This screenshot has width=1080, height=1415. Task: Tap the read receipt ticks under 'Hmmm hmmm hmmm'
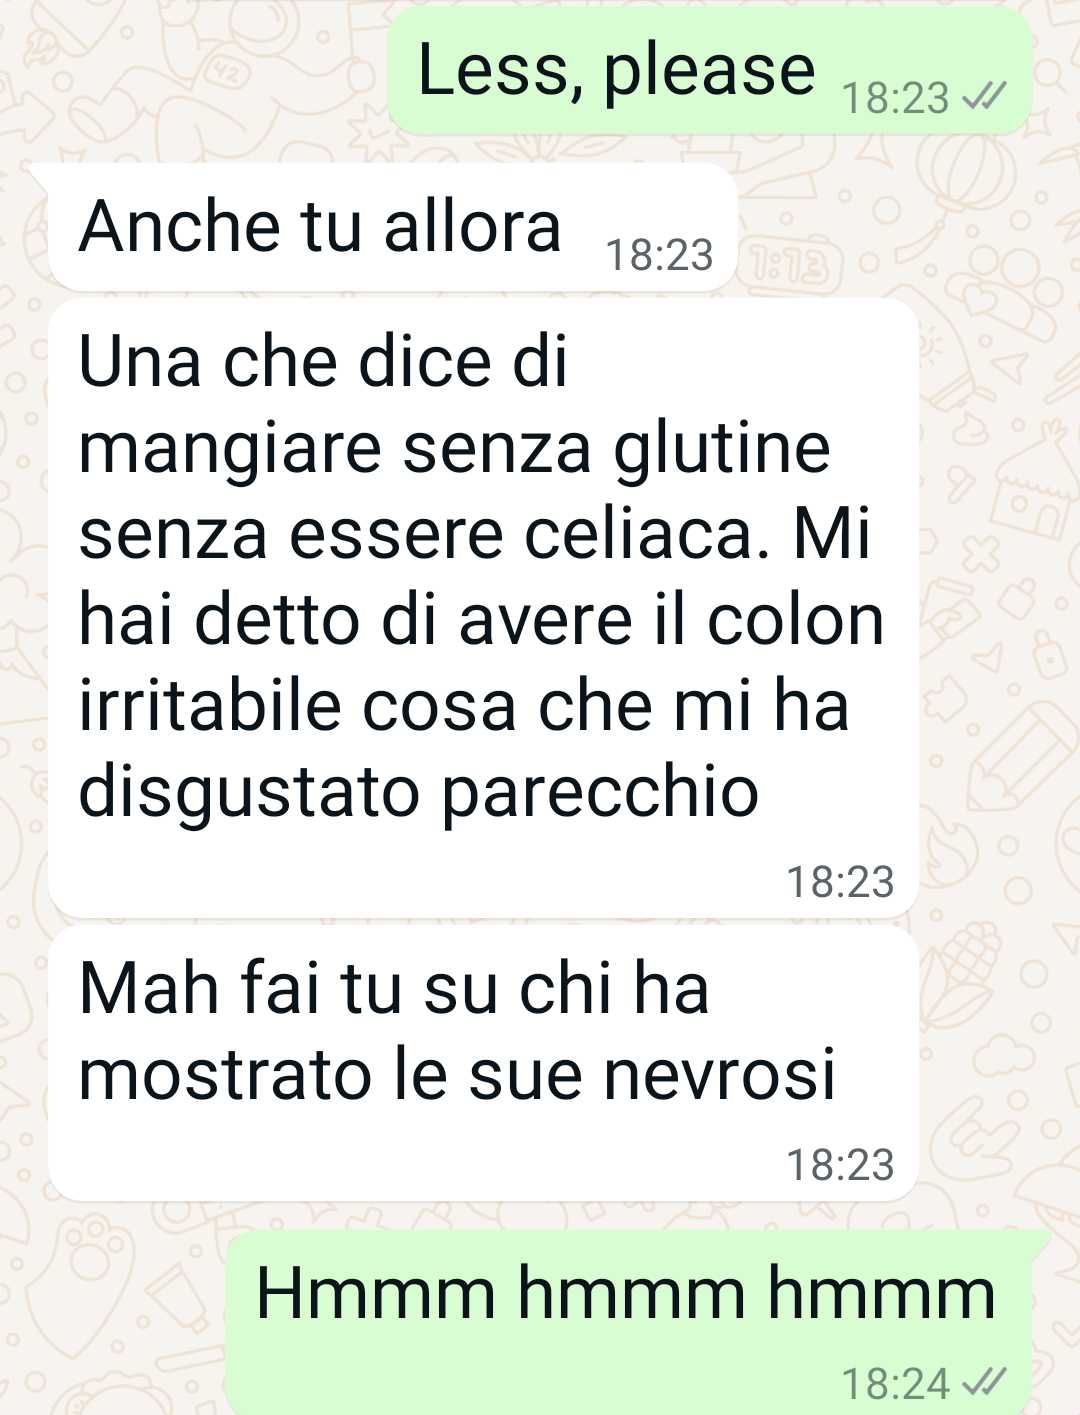click(982, 1382)
